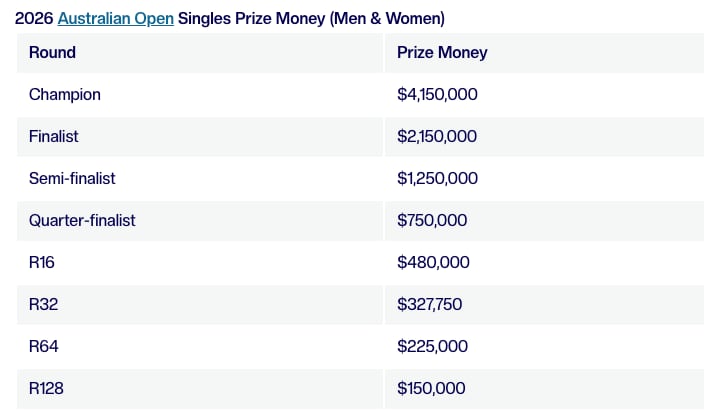
Task: Click the $225,000 prize amount
Action: point(432,346)
